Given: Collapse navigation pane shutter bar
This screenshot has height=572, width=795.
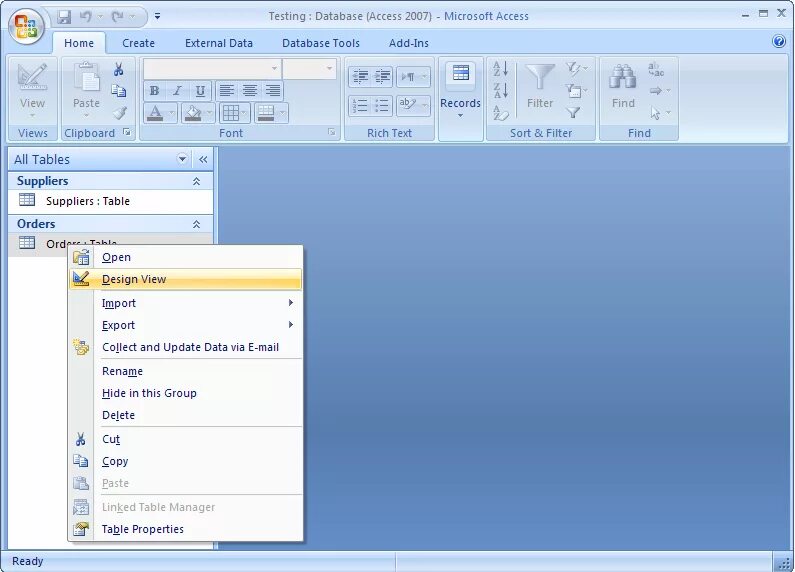Looking at the screenshot, I should point(203,160).
